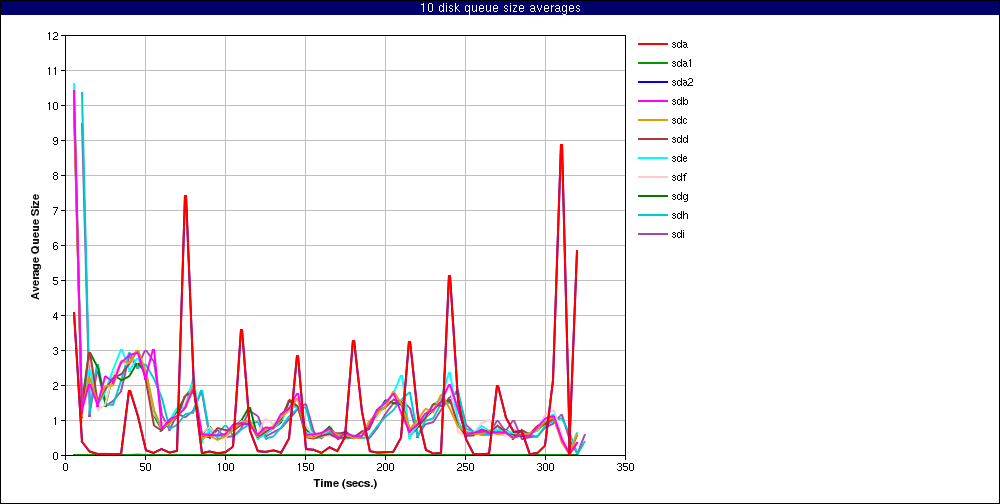Select the sda1 legend label
Viewport: 1000px width, 504px height.
pyautogui.click(x=682, y=63)
